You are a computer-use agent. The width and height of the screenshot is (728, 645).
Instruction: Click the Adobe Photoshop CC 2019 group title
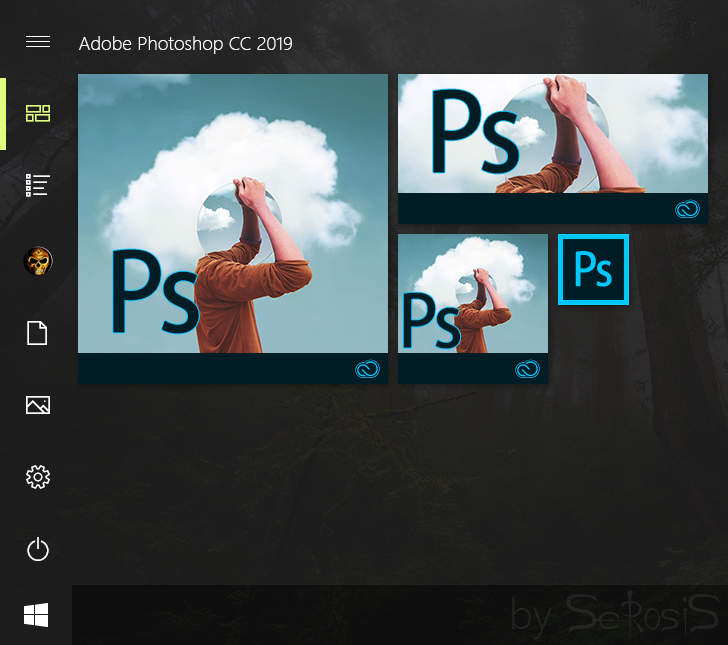186,44
